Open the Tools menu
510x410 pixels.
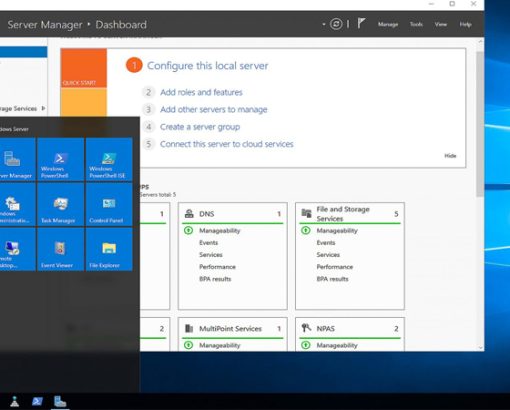tap(416, 24)
